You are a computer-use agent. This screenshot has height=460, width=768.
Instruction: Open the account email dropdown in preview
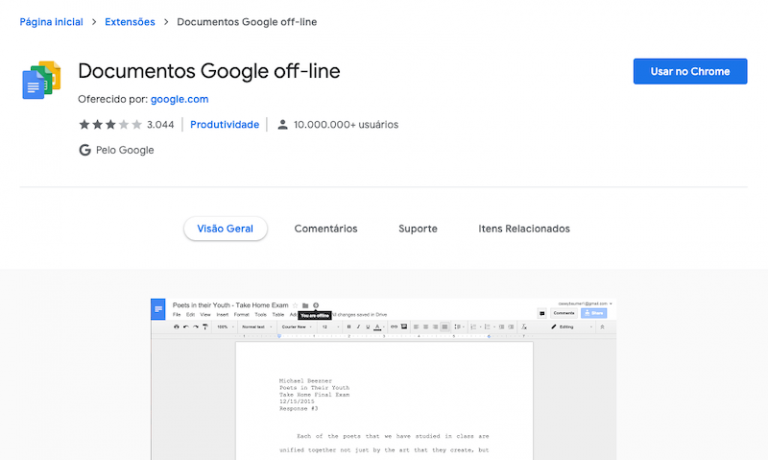(585, 304)
